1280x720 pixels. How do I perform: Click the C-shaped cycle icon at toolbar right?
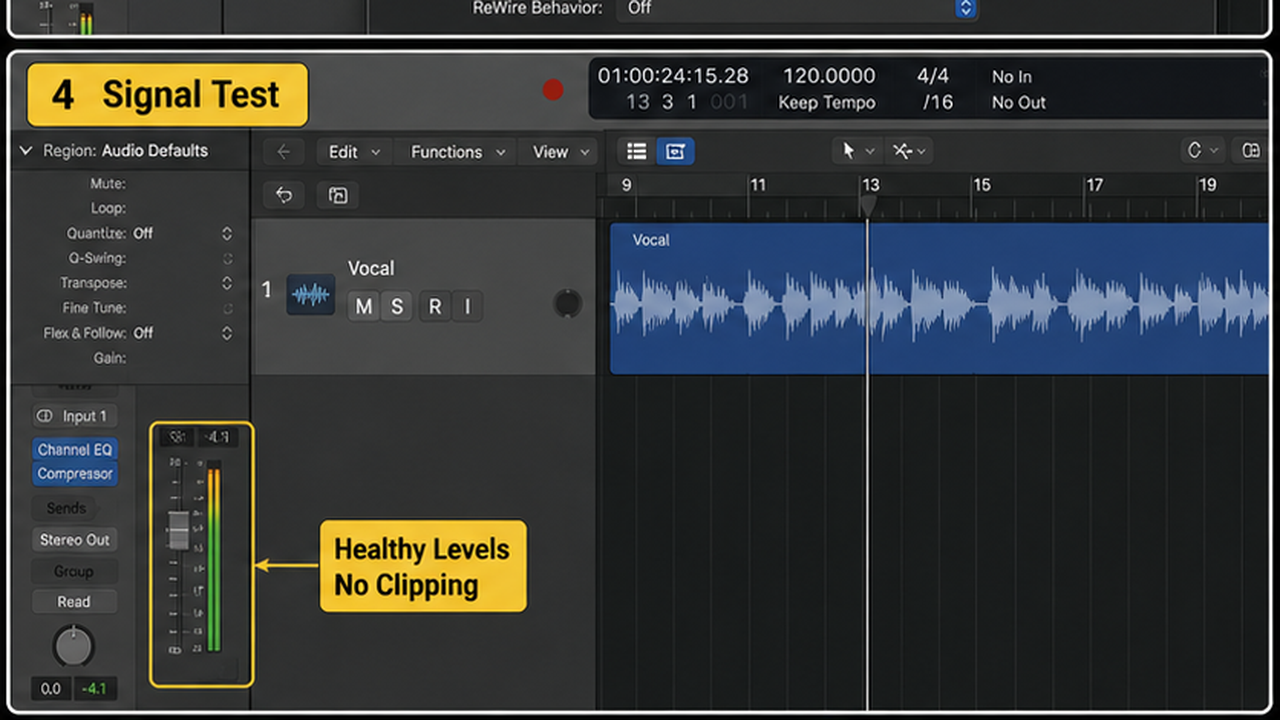1194,150
